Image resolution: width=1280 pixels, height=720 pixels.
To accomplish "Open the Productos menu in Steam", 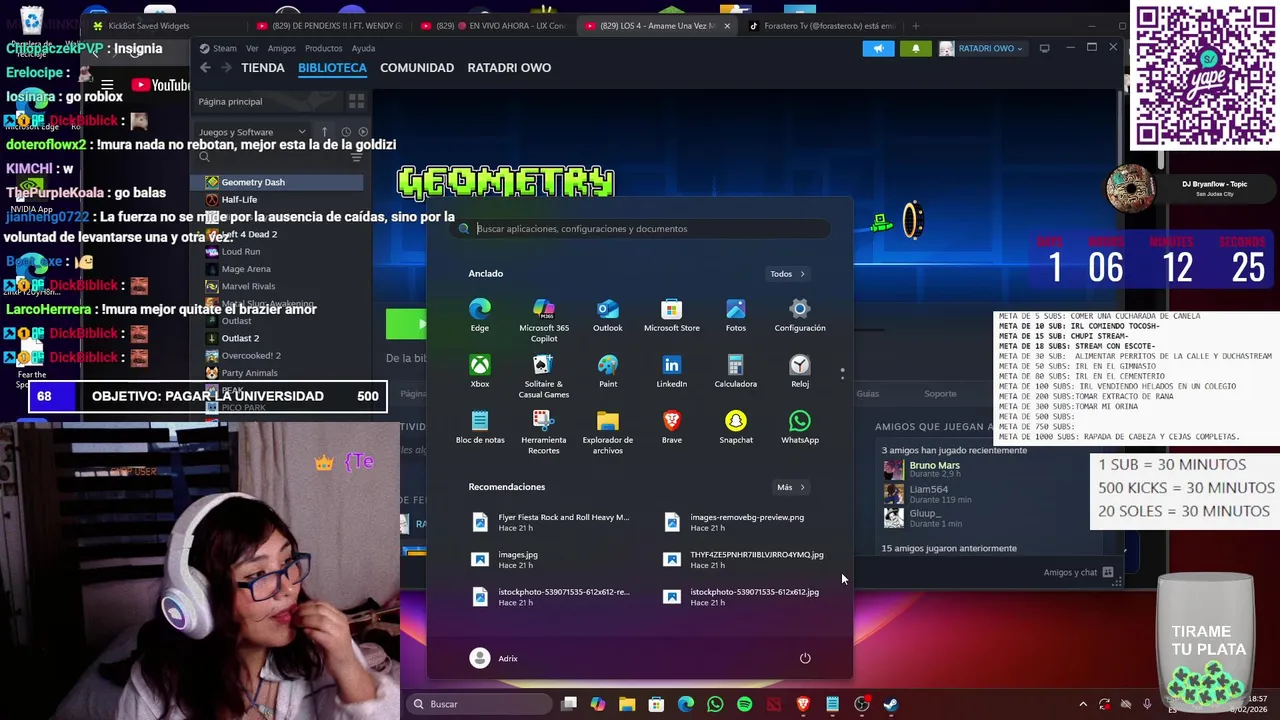I will (323, 48).
